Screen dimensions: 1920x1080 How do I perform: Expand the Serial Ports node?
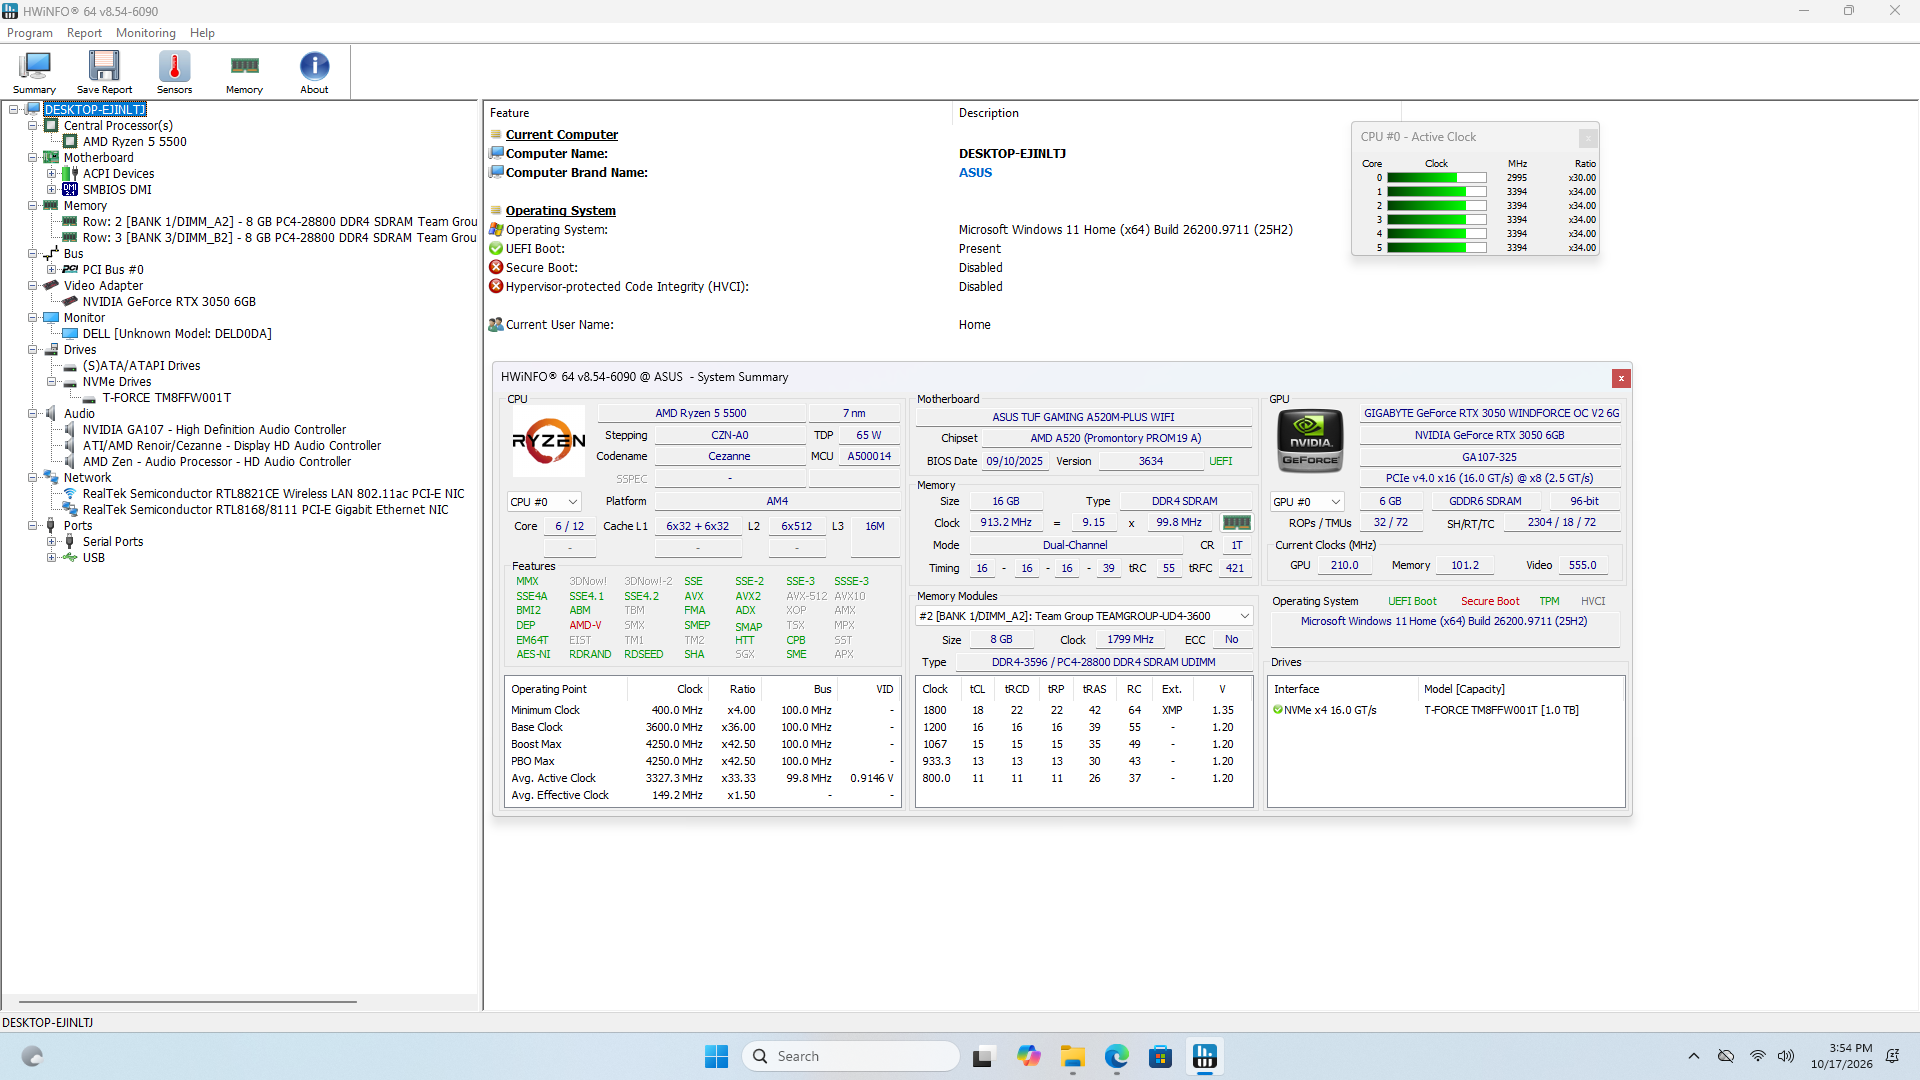[x=52, y=542]
